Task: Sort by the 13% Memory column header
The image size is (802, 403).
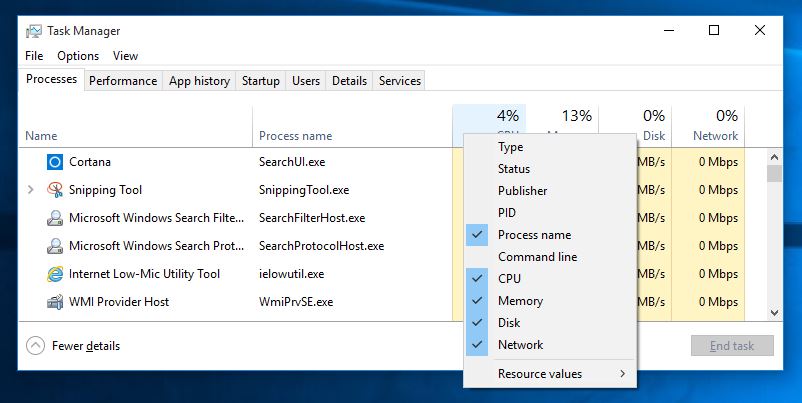Action: 563,119
